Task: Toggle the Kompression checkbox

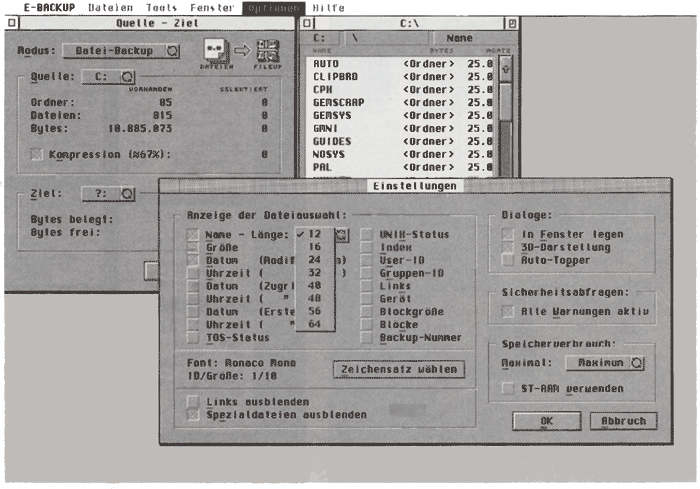Action: point(37,155)
